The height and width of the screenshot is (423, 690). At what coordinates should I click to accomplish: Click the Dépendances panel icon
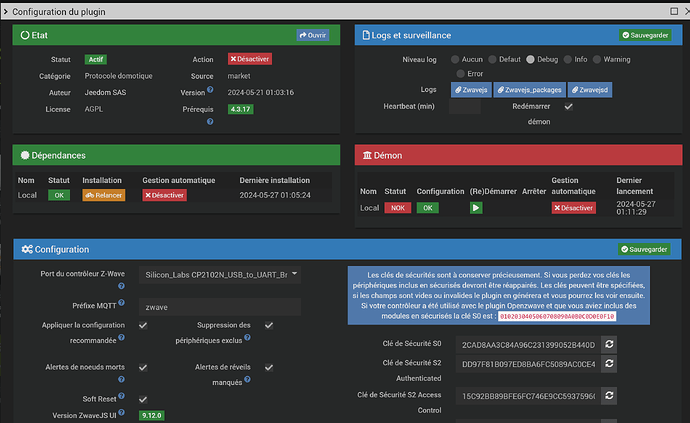(25, 155)
